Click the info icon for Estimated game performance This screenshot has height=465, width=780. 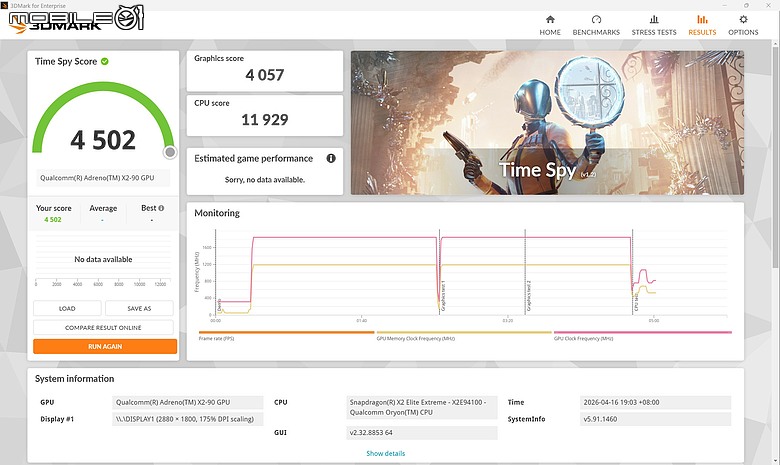(331, 158)
